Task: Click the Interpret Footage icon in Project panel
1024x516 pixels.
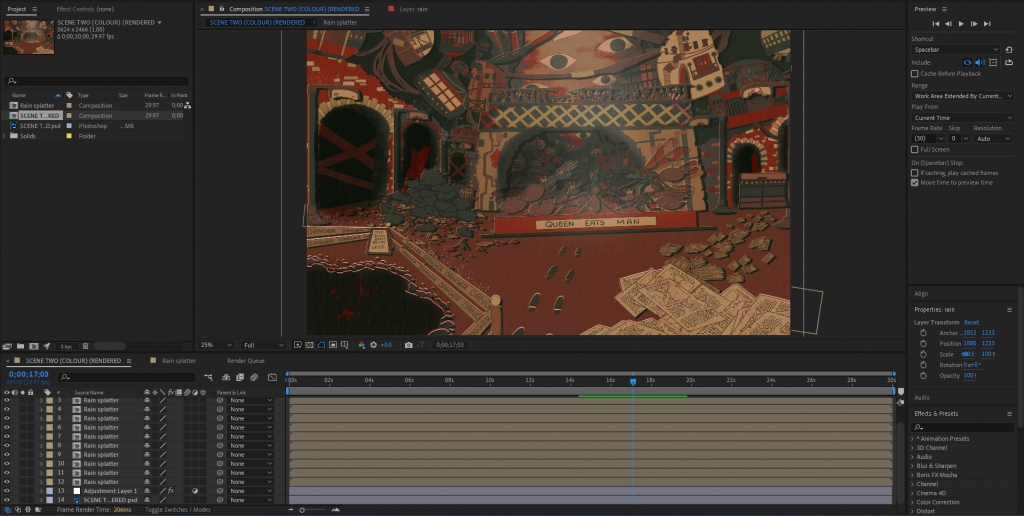Action: click(8, 346)
